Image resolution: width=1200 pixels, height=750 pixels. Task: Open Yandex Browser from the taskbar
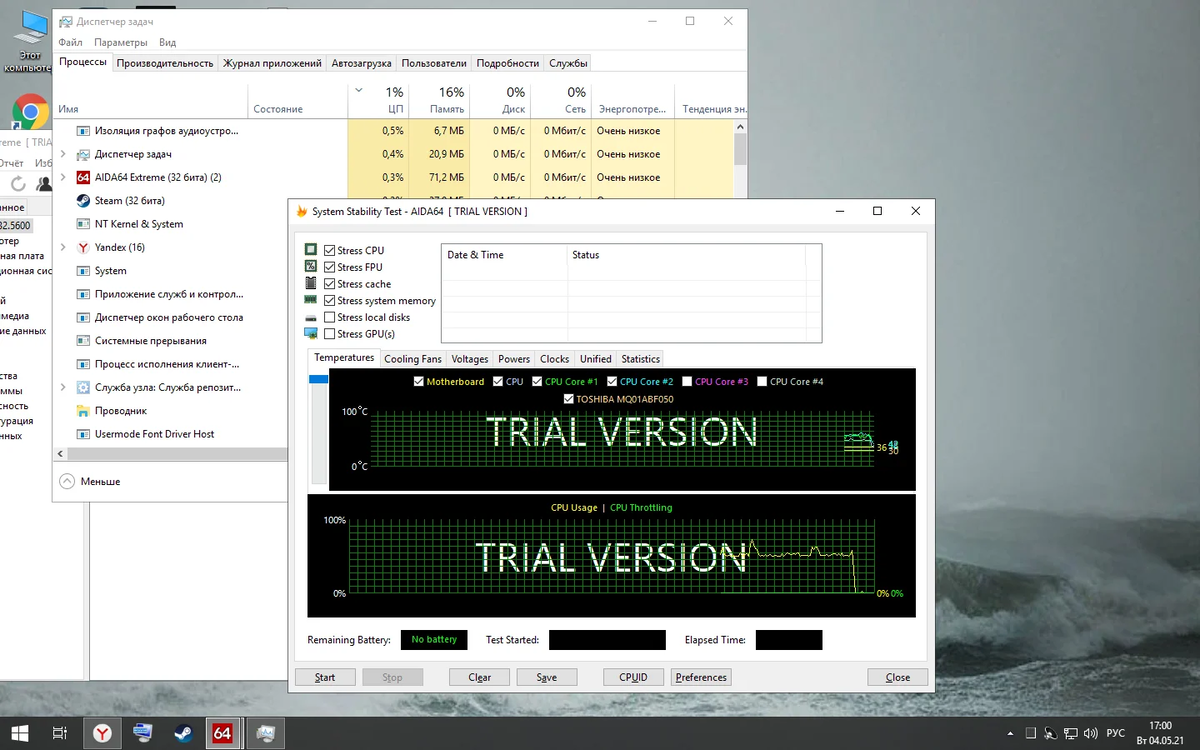(103, 733)
